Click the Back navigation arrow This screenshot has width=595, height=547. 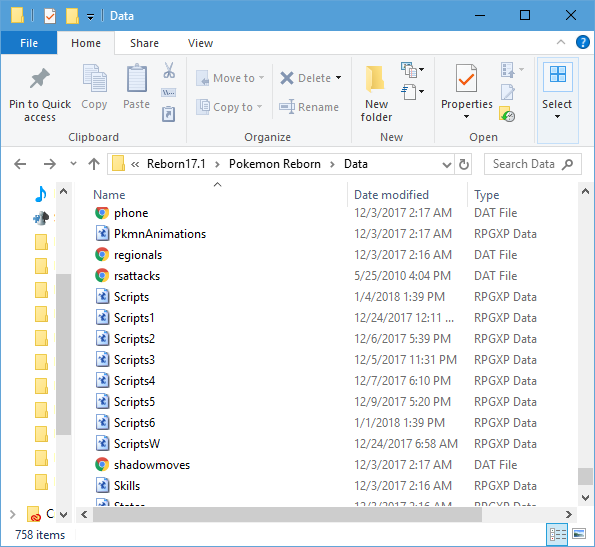coord(20,164)
